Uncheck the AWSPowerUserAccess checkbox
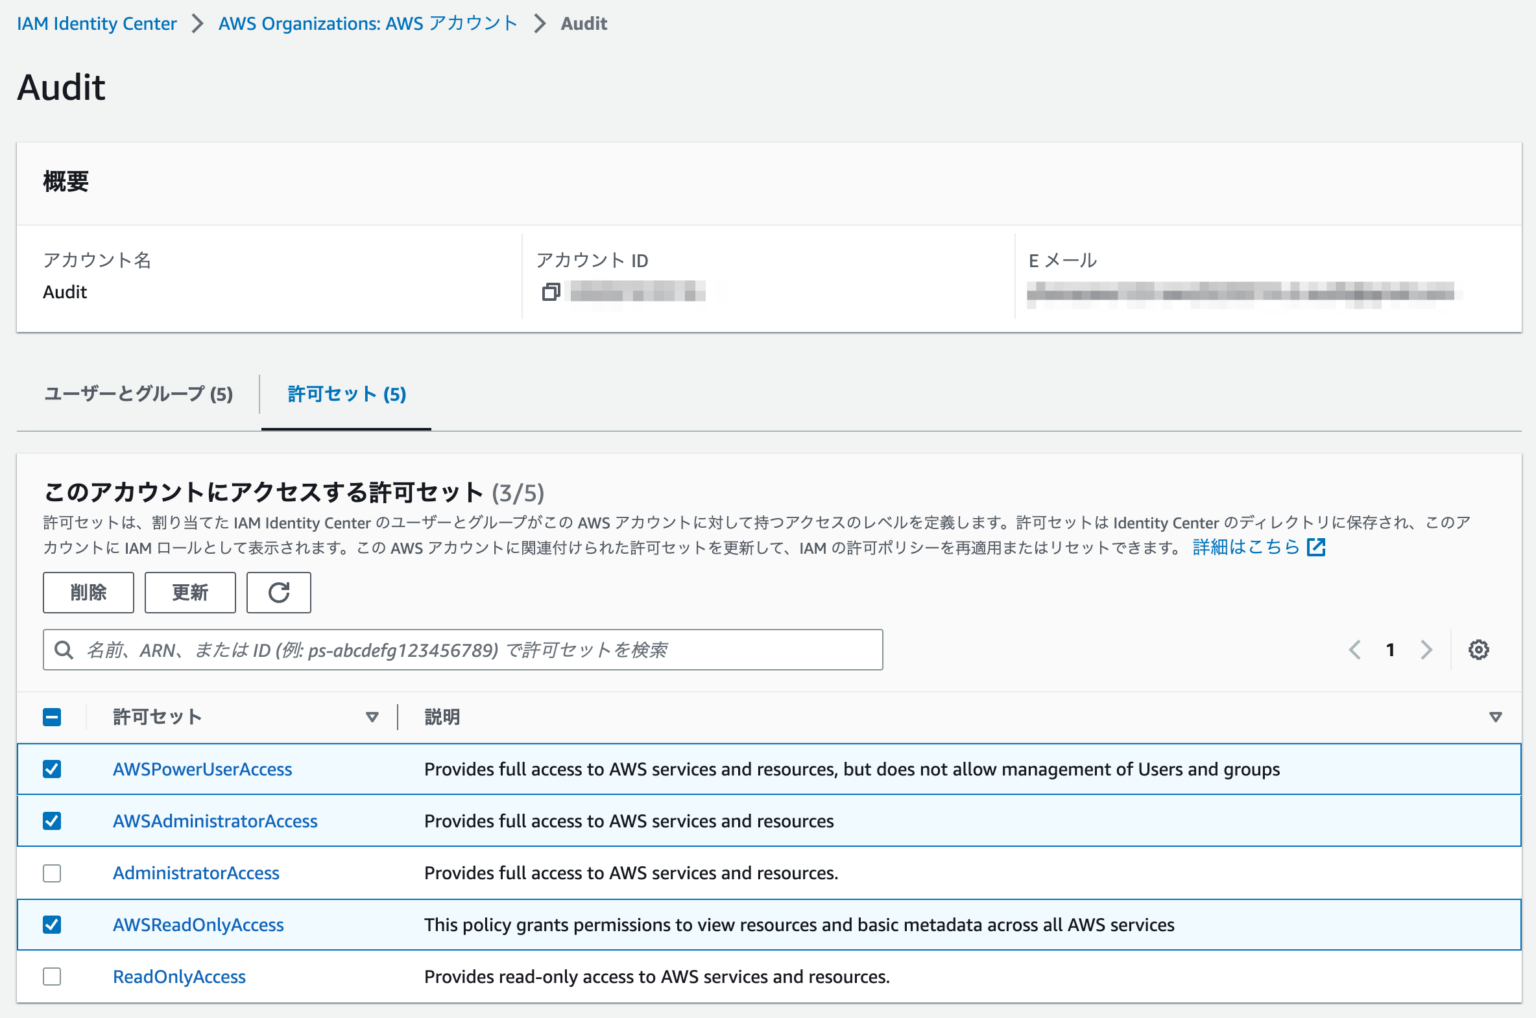Image resolution: width=1536 pixels, height=1018 pixels. (52, 769)
